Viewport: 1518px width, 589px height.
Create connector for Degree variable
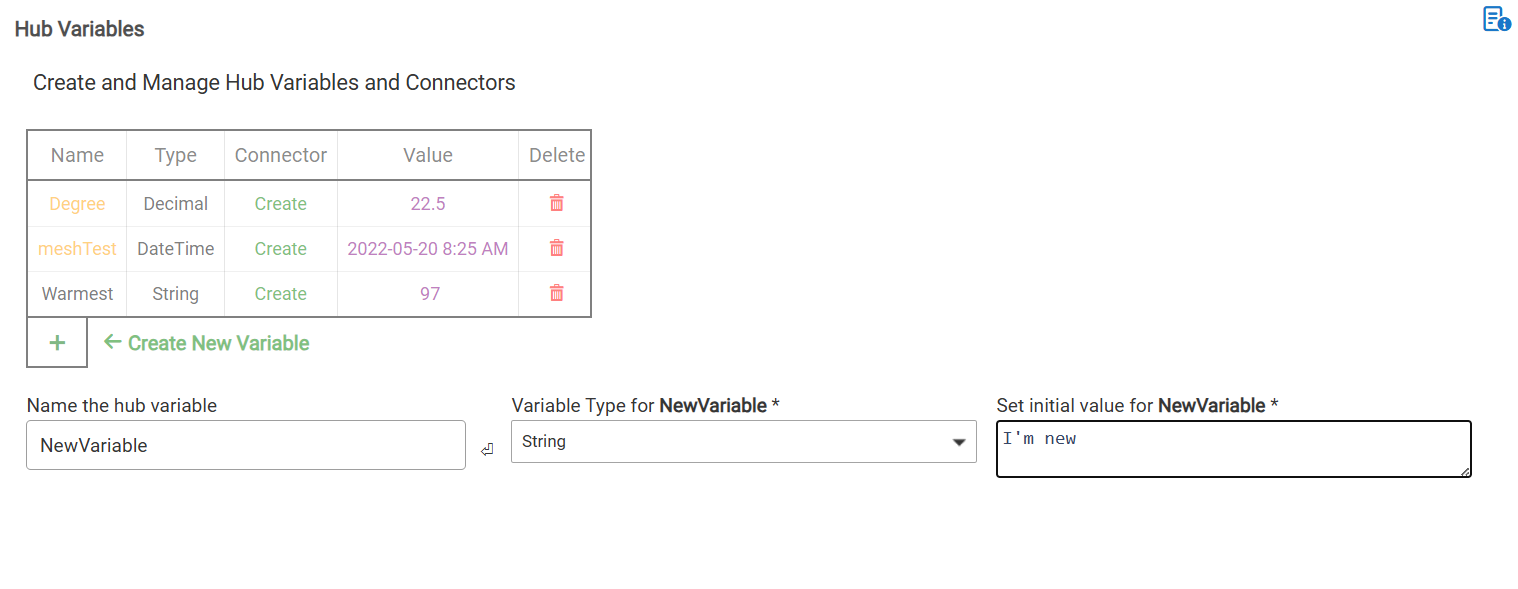[280, 204]
